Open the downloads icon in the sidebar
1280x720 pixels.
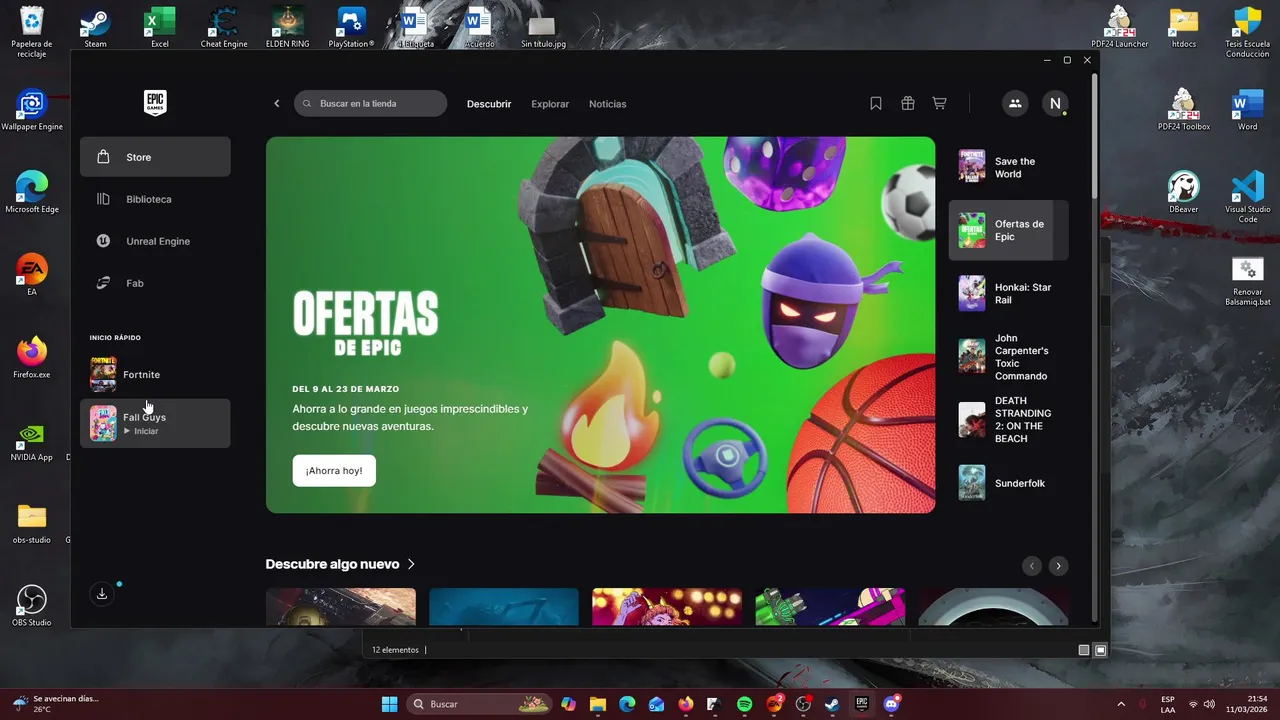pyautogui.click(x=102, y=594)
